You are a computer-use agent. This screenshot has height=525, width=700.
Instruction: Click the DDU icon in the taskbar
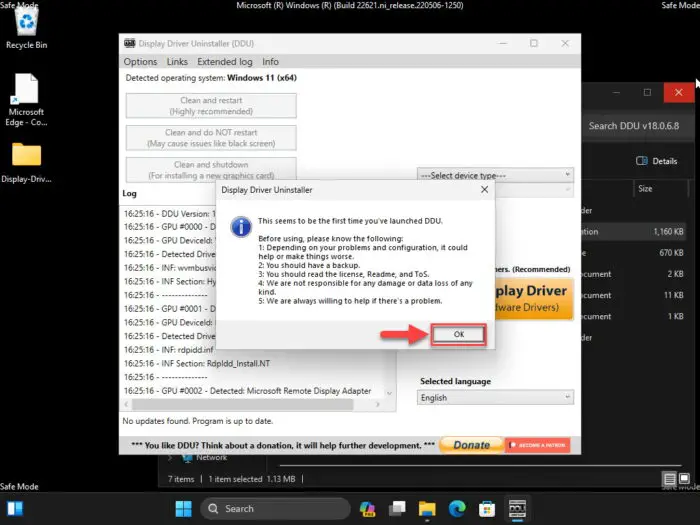pos(517,508)
